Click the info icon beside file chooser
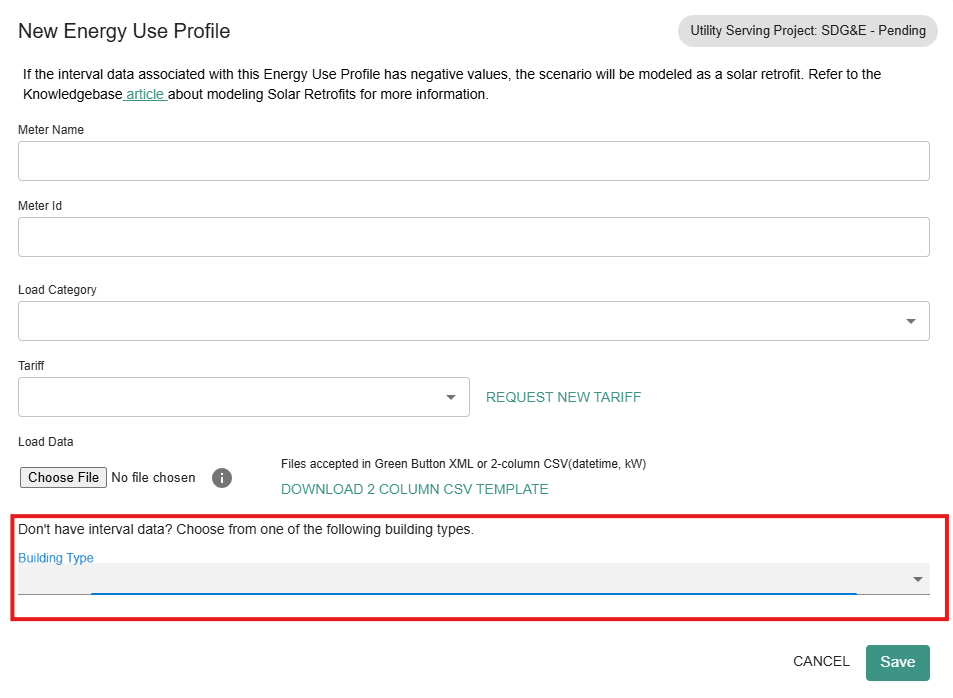This screenshot has width=953, height=698. pos(222,478)
